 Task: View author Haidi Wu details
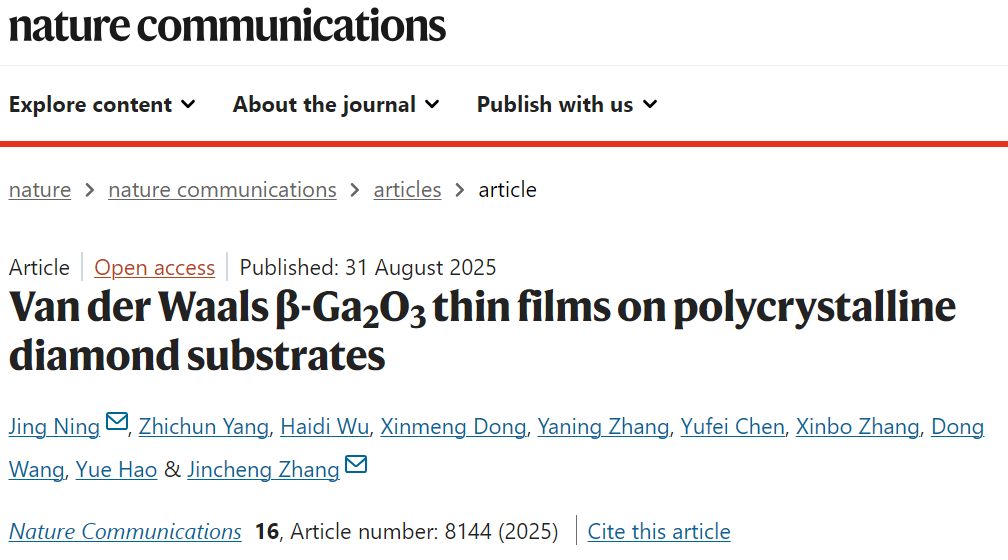(x=325, y=427)
